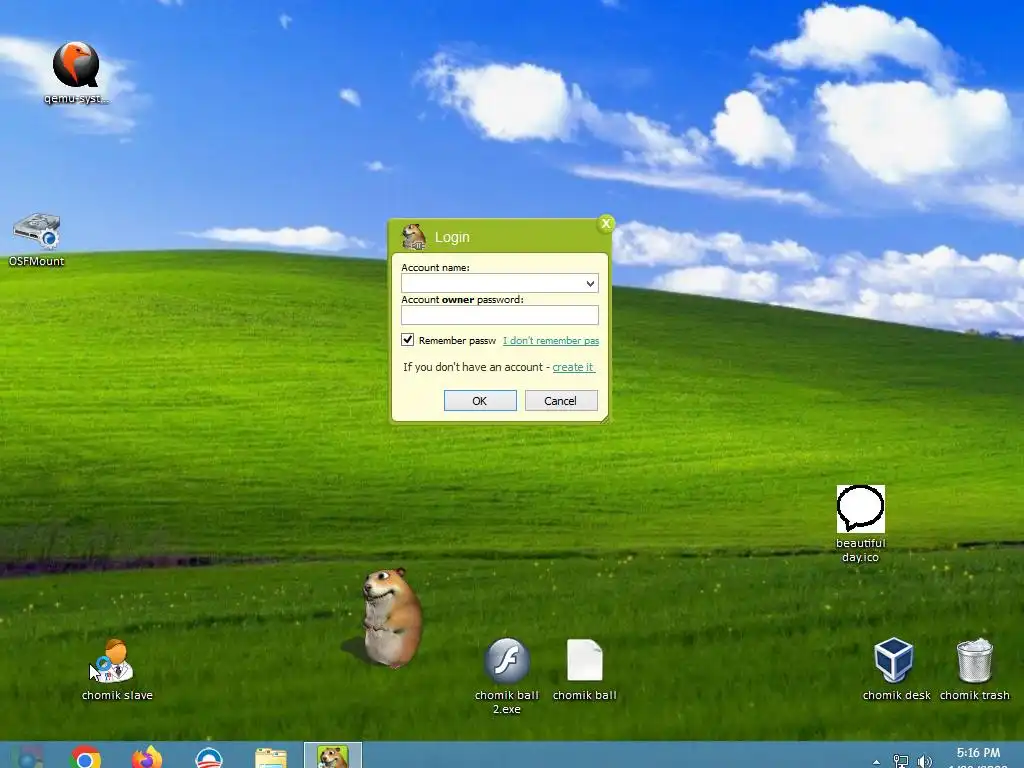Focus the Account owner password field
Viewport: 1024px width, 768px height.
[500, 315]
